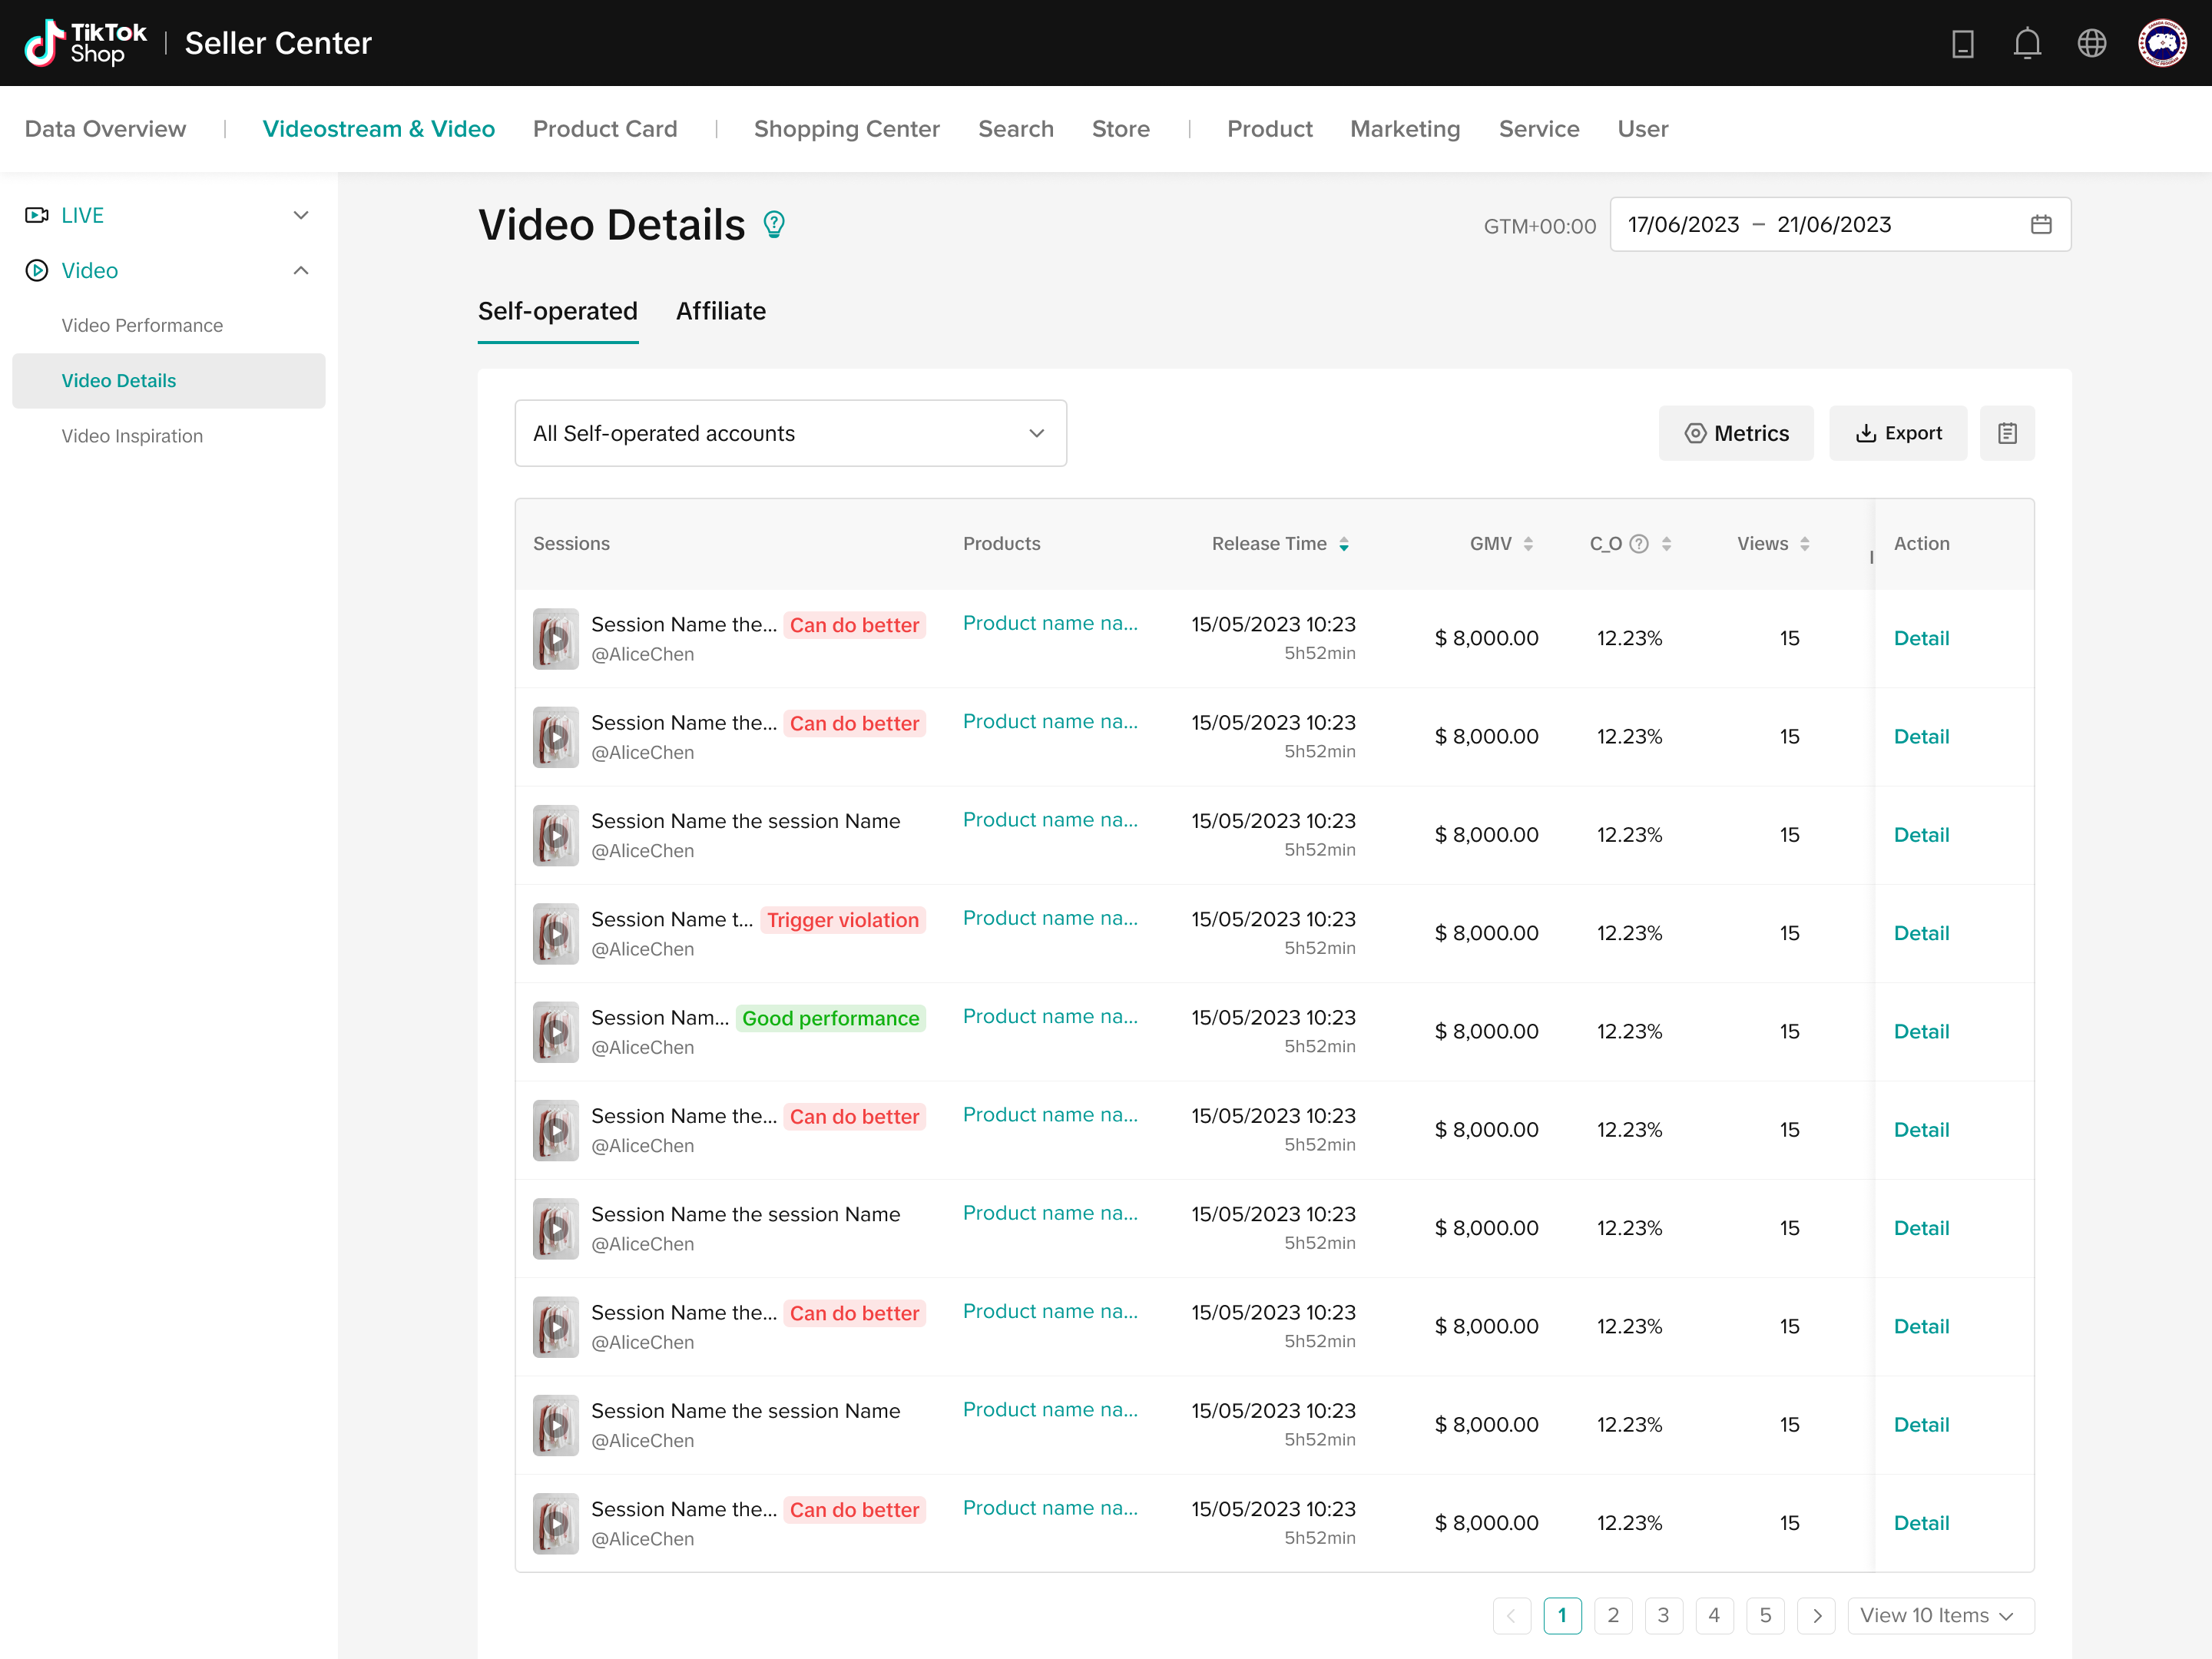
Task: Click the Export button
Action: tap(1898, 433)
